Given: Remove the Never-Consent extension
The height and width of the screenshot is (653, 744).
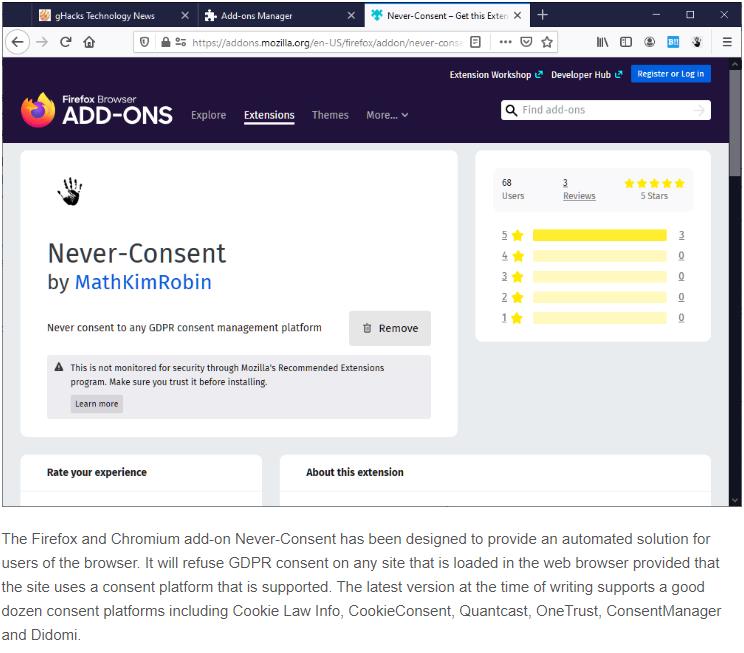Looking at the screenshot, I should tap(390, 328).
